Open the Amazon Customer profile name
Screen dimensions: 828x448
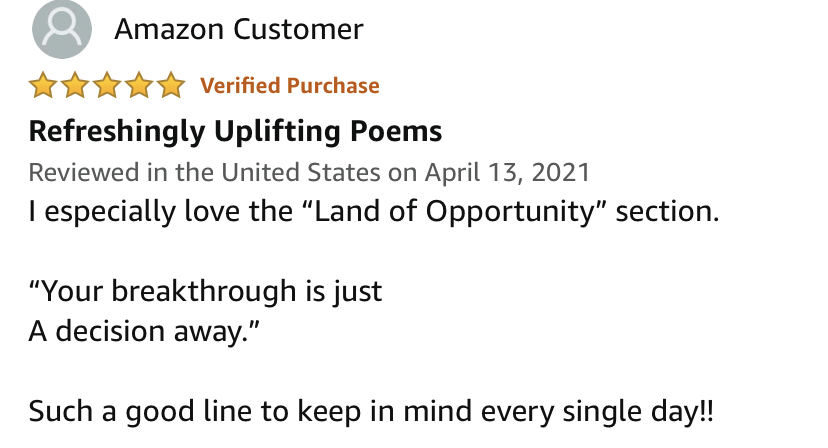[x=239, y=29]
